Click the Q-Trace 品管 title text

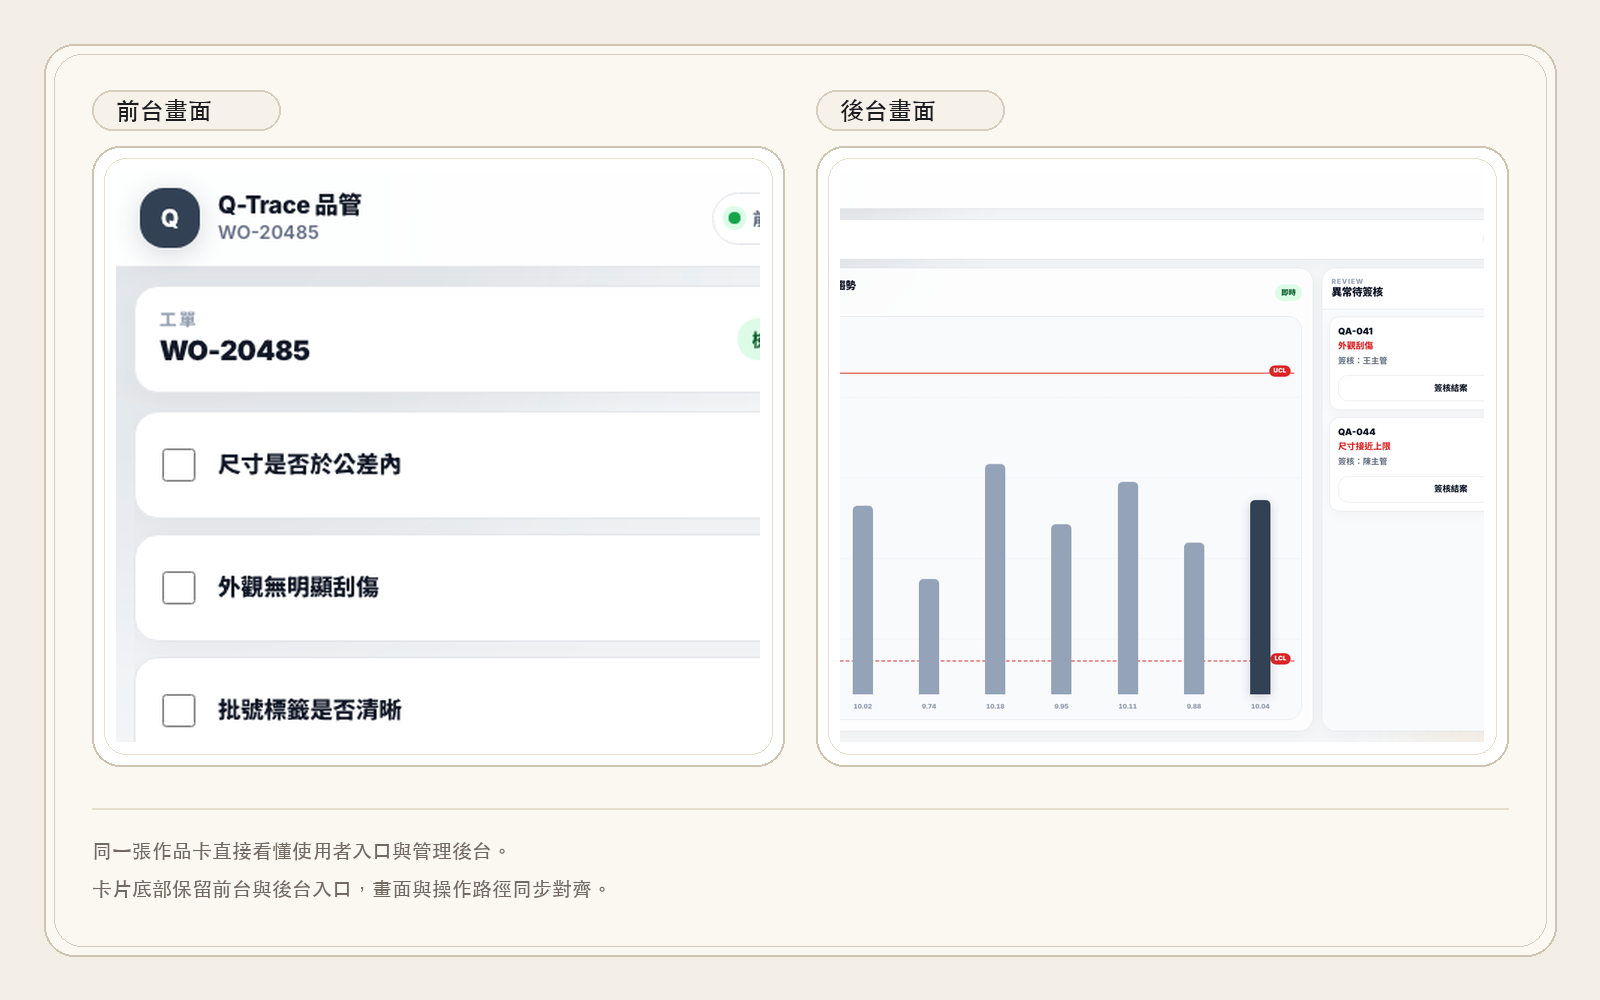point(290,205)
